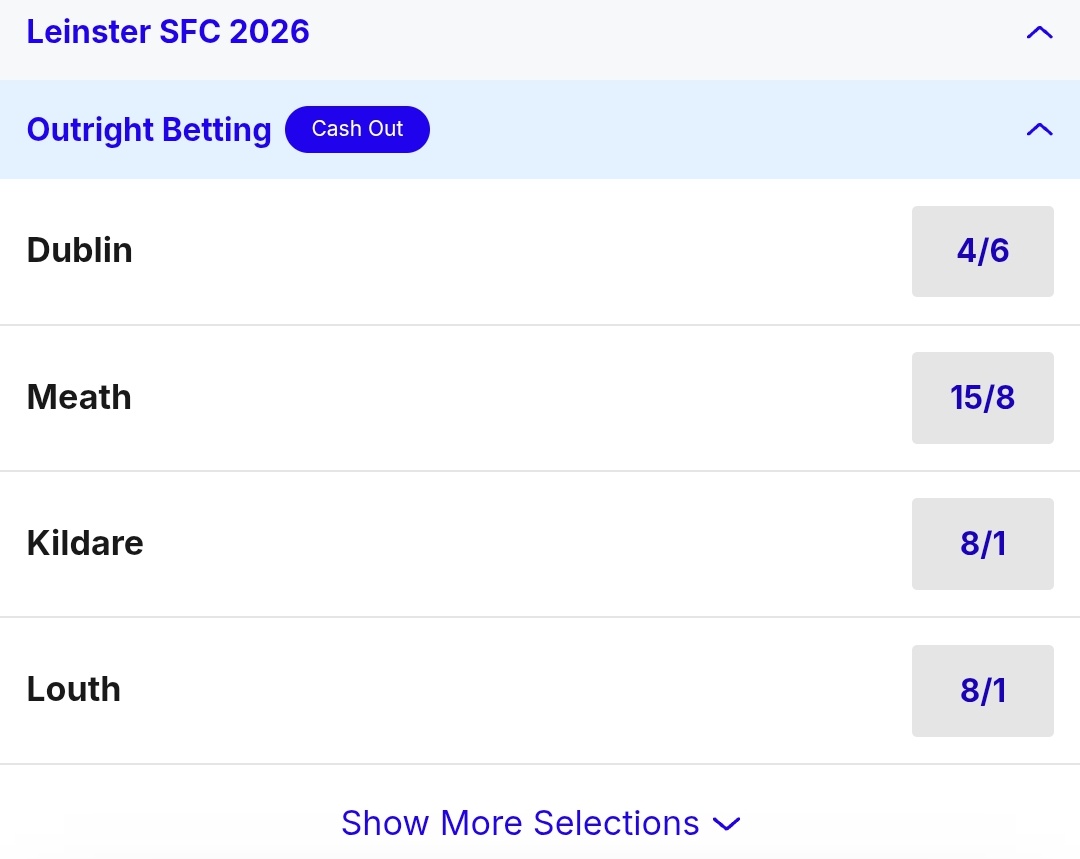Click the Louth selection row
This screenshot has height=859, width=1080.
tap(500, 690)
